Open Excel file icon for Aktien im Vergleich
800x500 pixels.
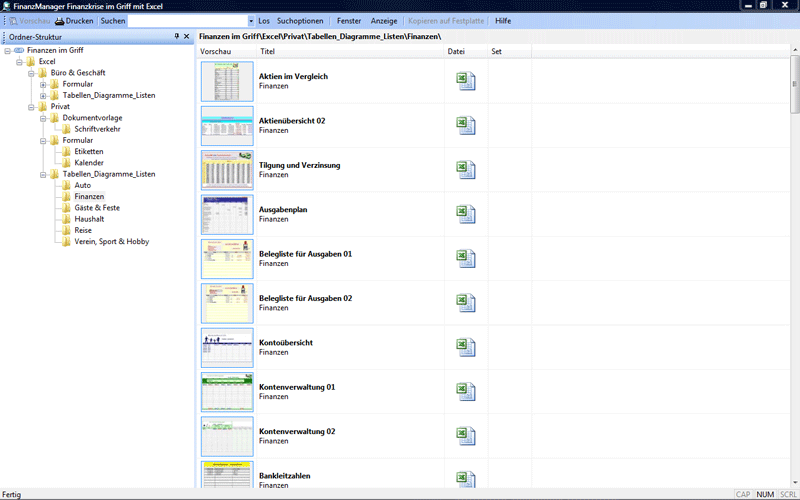tap(466, 81)
